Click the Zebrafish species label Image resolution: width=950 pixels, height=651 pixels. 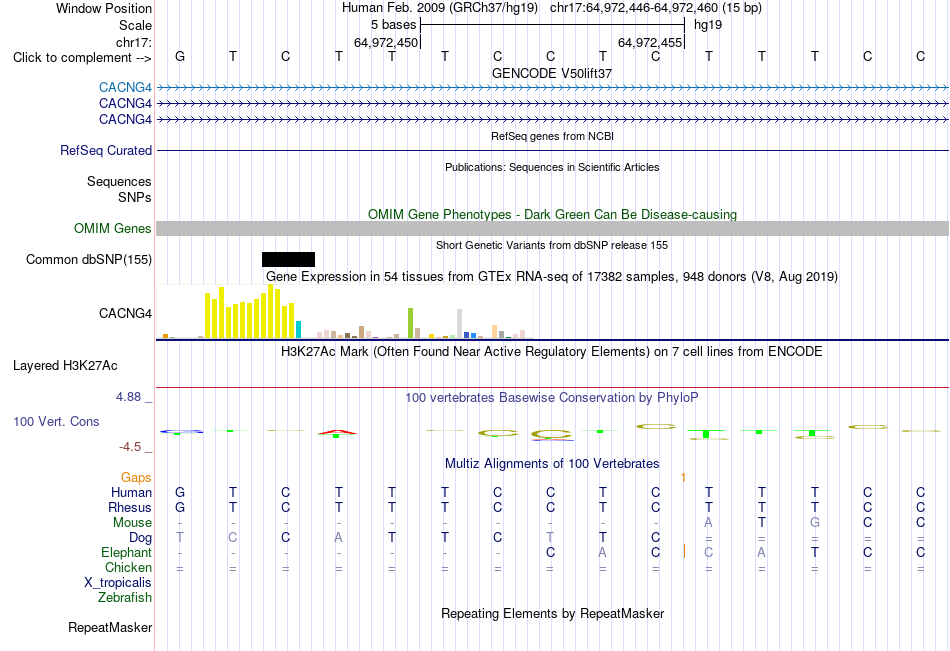click(125, 598)
